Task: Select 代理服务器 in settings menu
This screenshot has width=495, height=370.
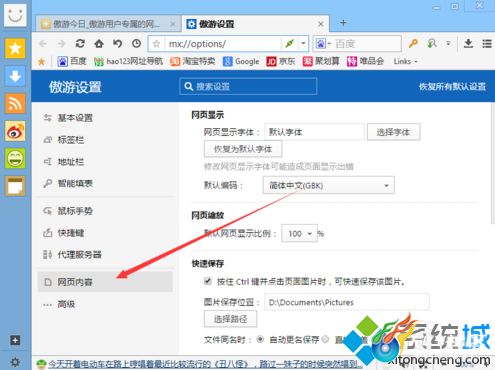Action: (x=105, y=255)
